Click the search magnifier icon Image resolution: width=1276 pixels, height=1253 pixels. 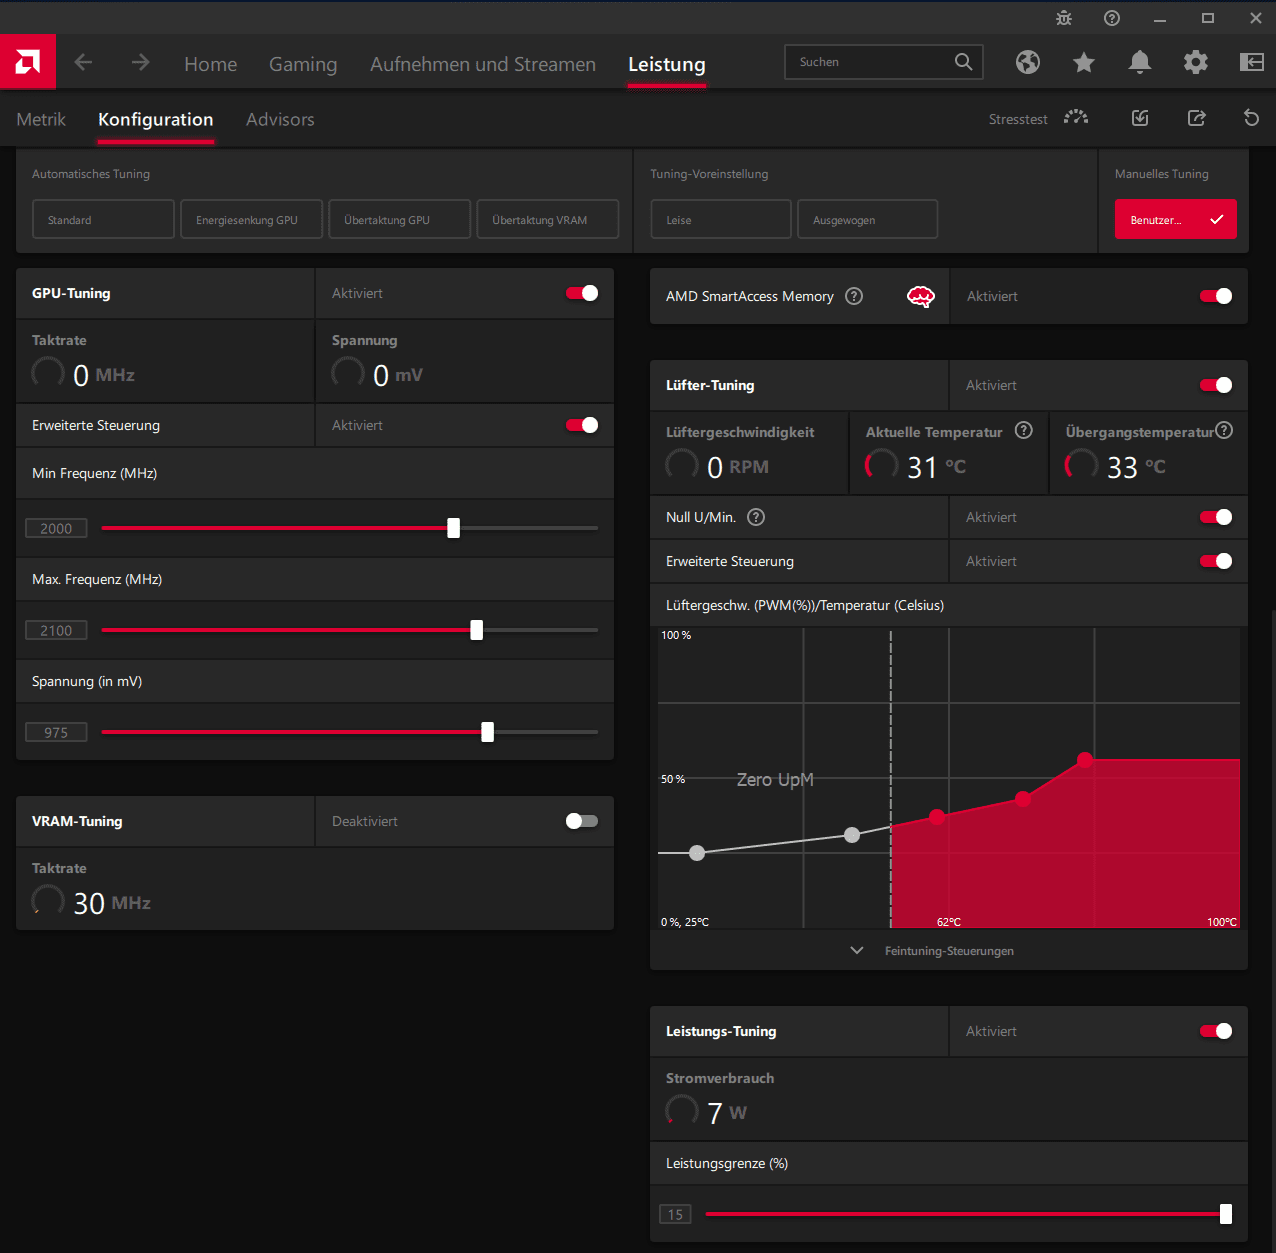(963, 62)
